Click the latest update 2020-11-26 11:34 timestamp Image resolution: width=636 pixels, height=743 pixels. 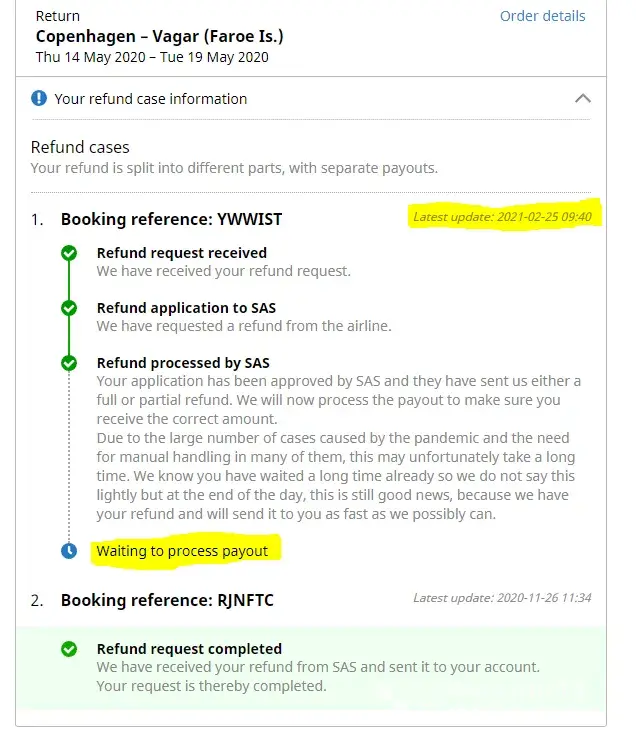(x=502, y=598)
